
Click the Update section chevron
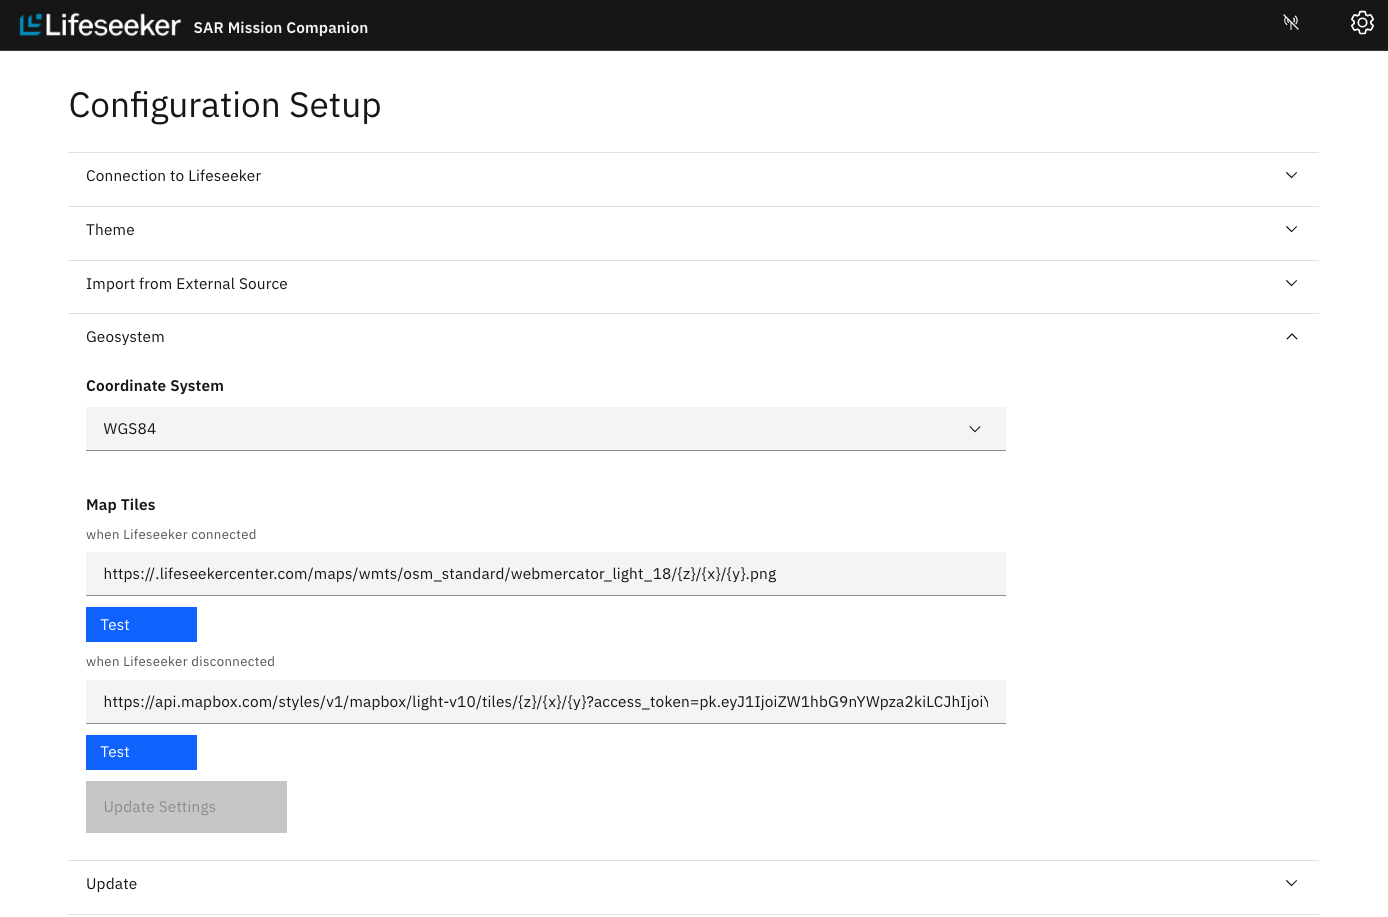[x=1291, y=883]
